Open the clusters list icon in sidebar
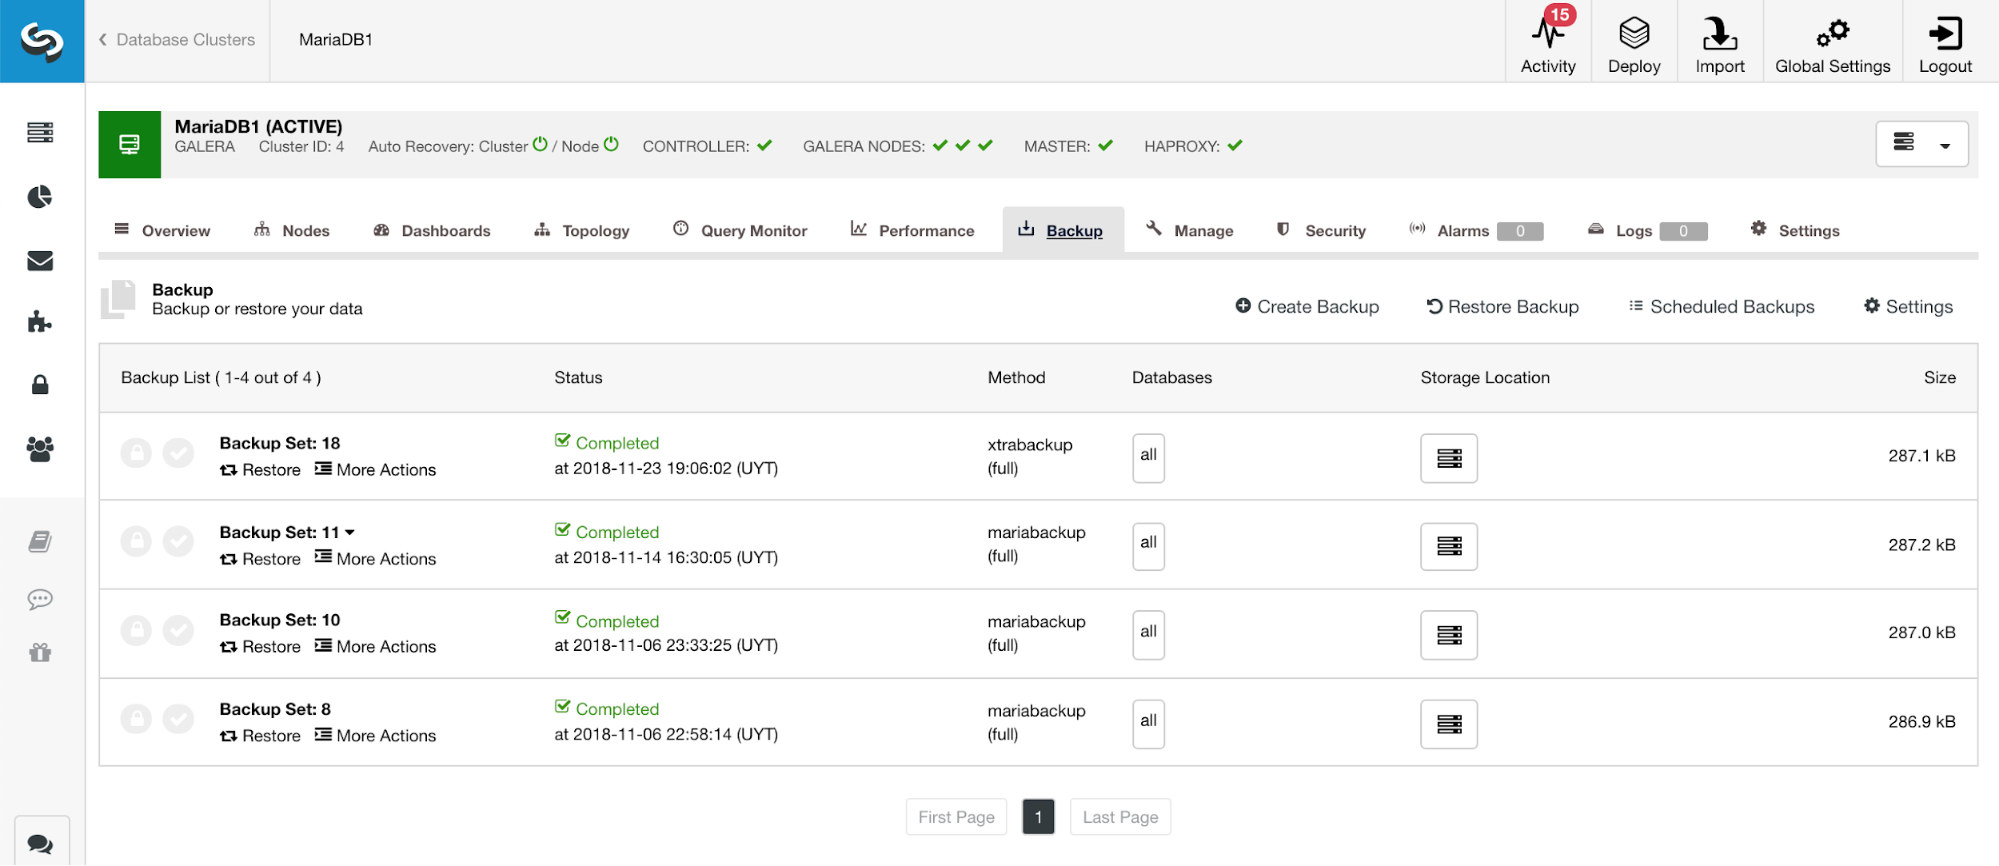 [x=40, y=132]
